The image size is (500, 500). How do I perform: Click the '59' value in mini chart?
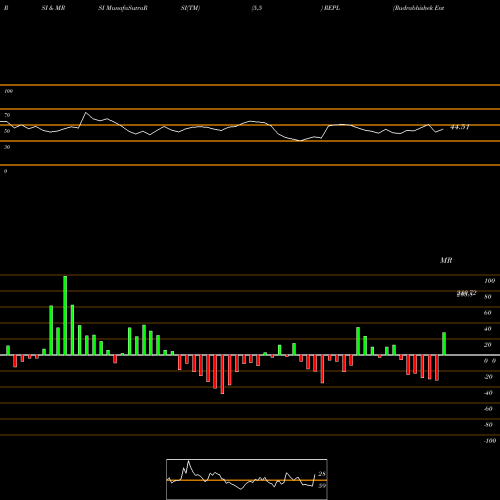coord(322,486)
